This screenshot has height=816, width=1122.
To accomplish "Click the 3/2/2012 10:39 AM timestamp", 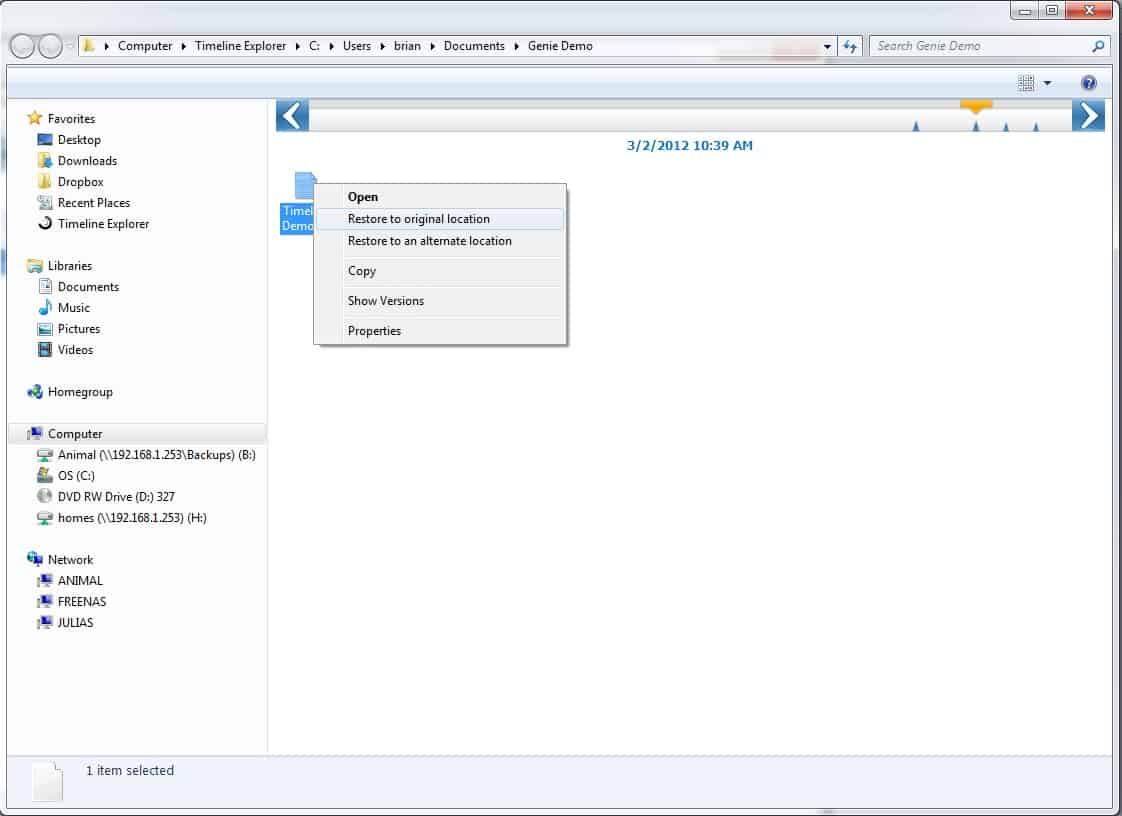I will [689, 145].
